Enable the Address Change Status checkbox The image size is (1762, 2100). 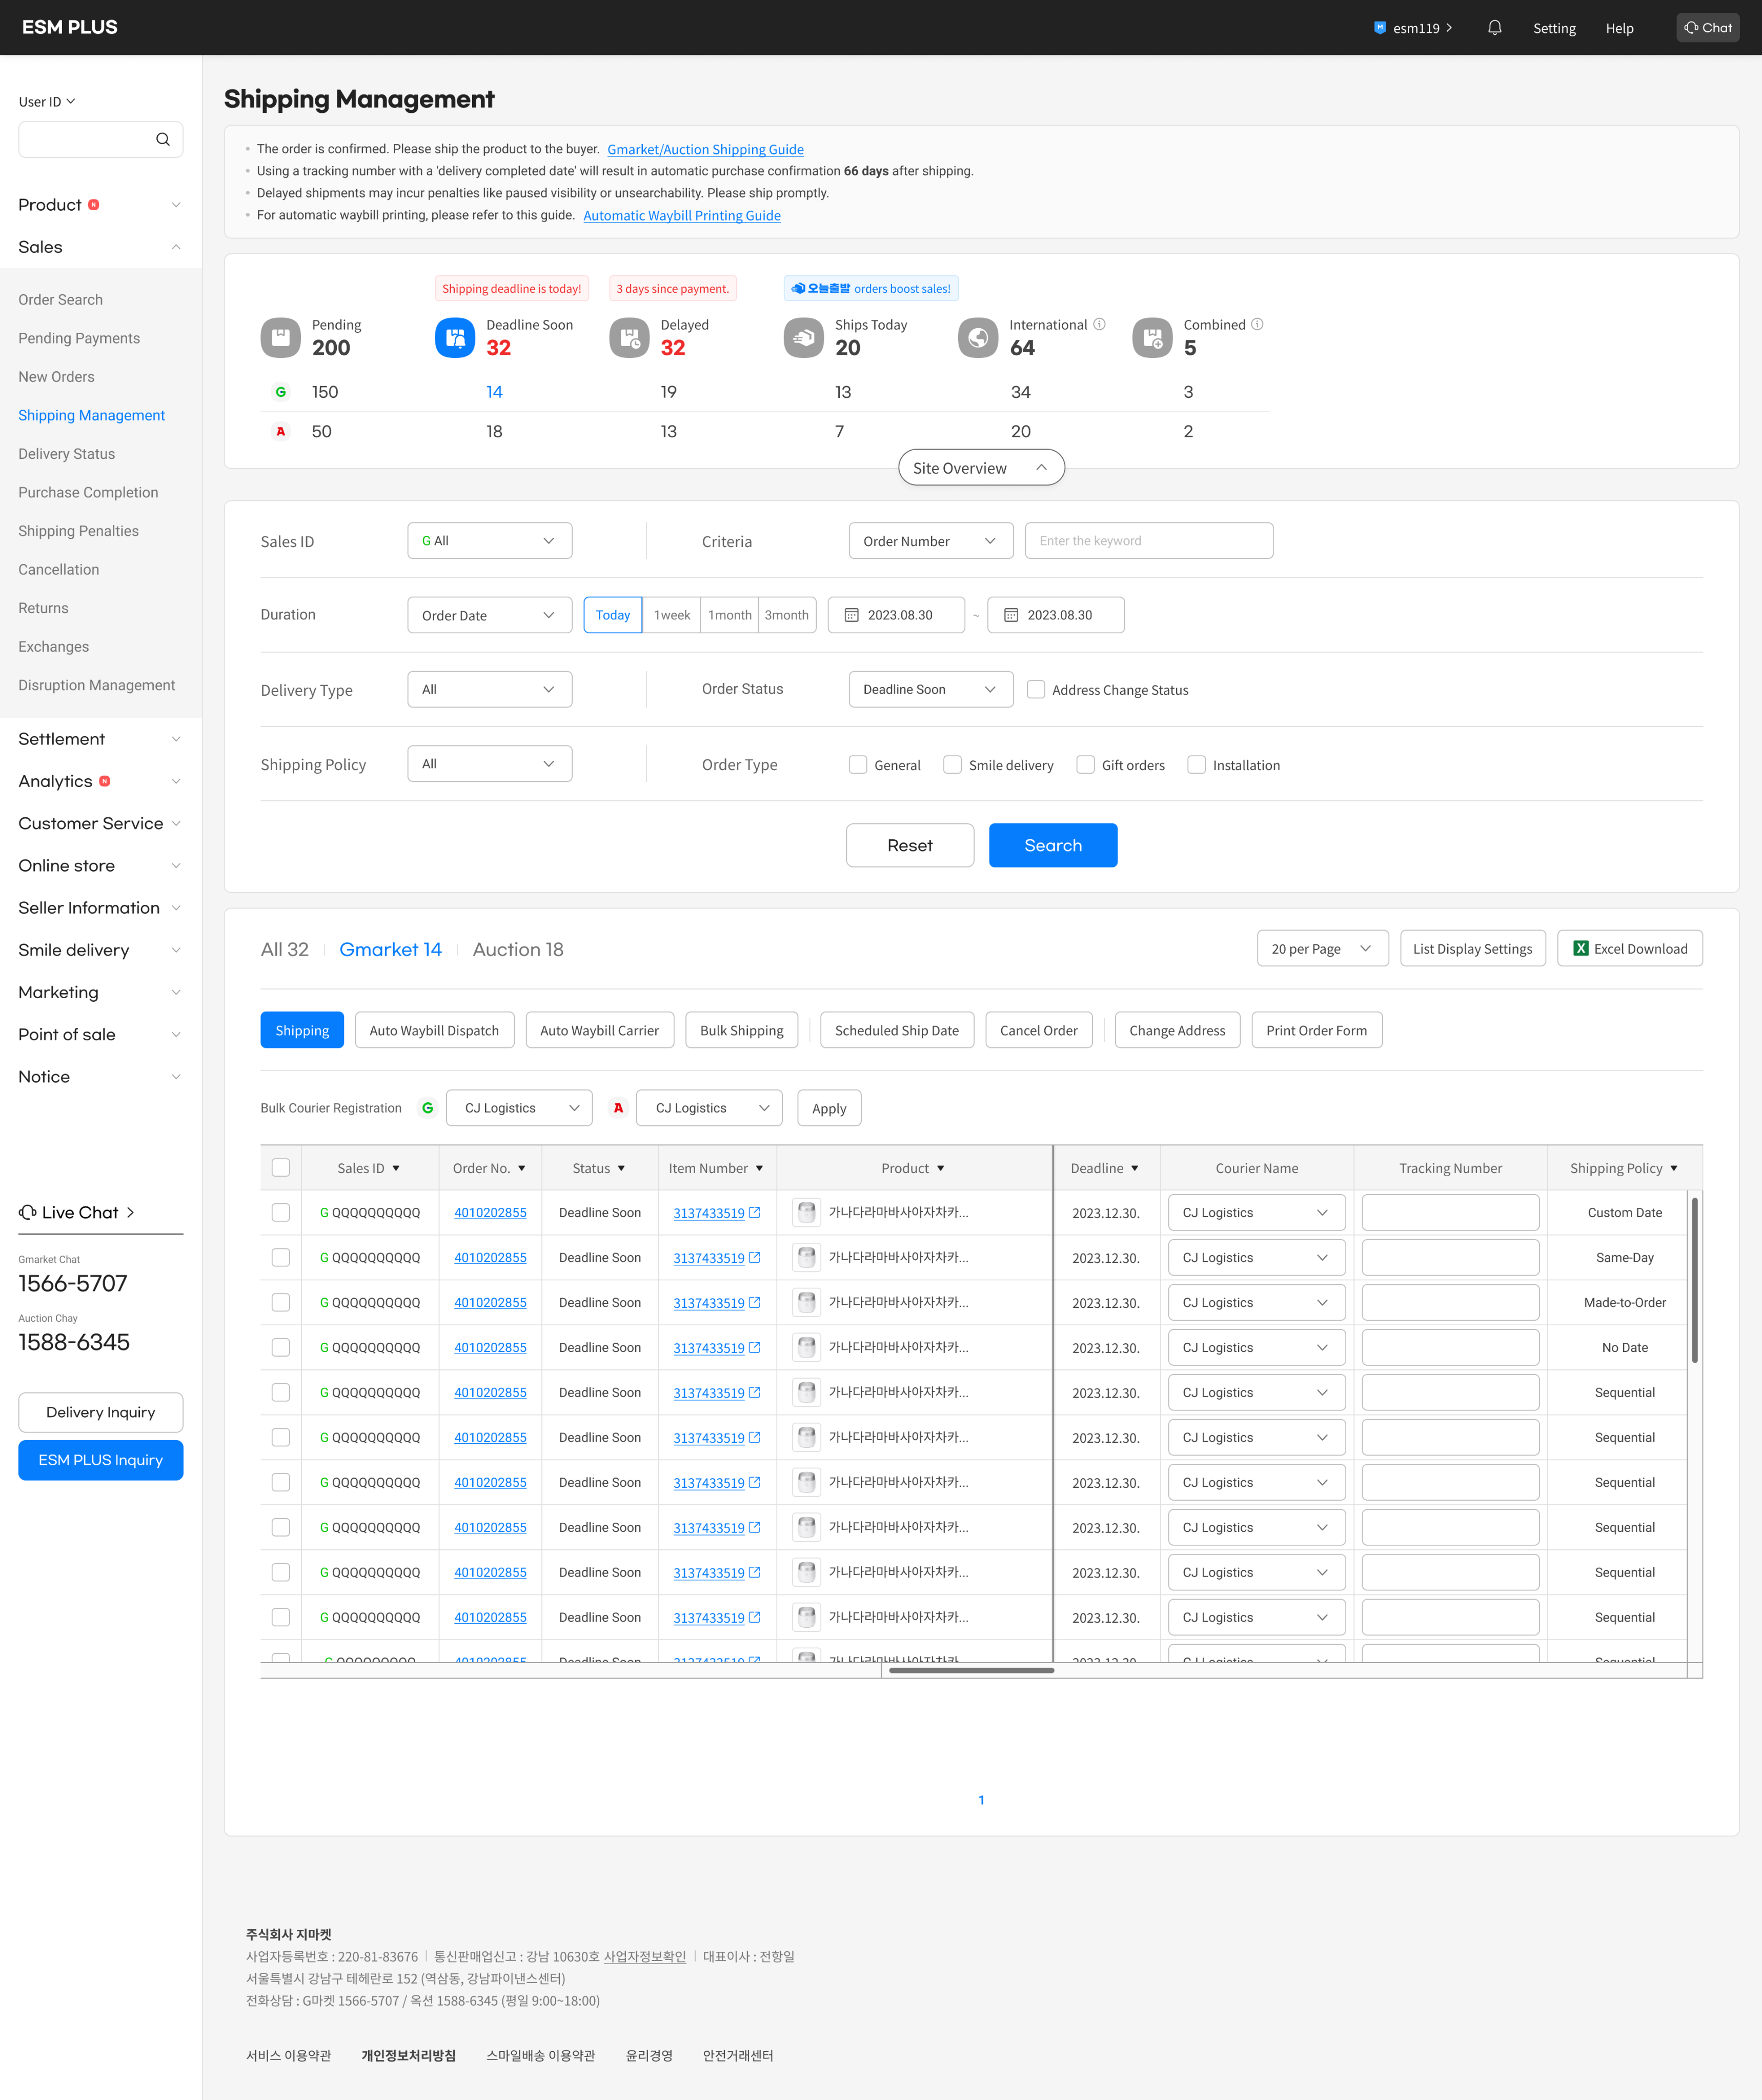(1036, 690)
